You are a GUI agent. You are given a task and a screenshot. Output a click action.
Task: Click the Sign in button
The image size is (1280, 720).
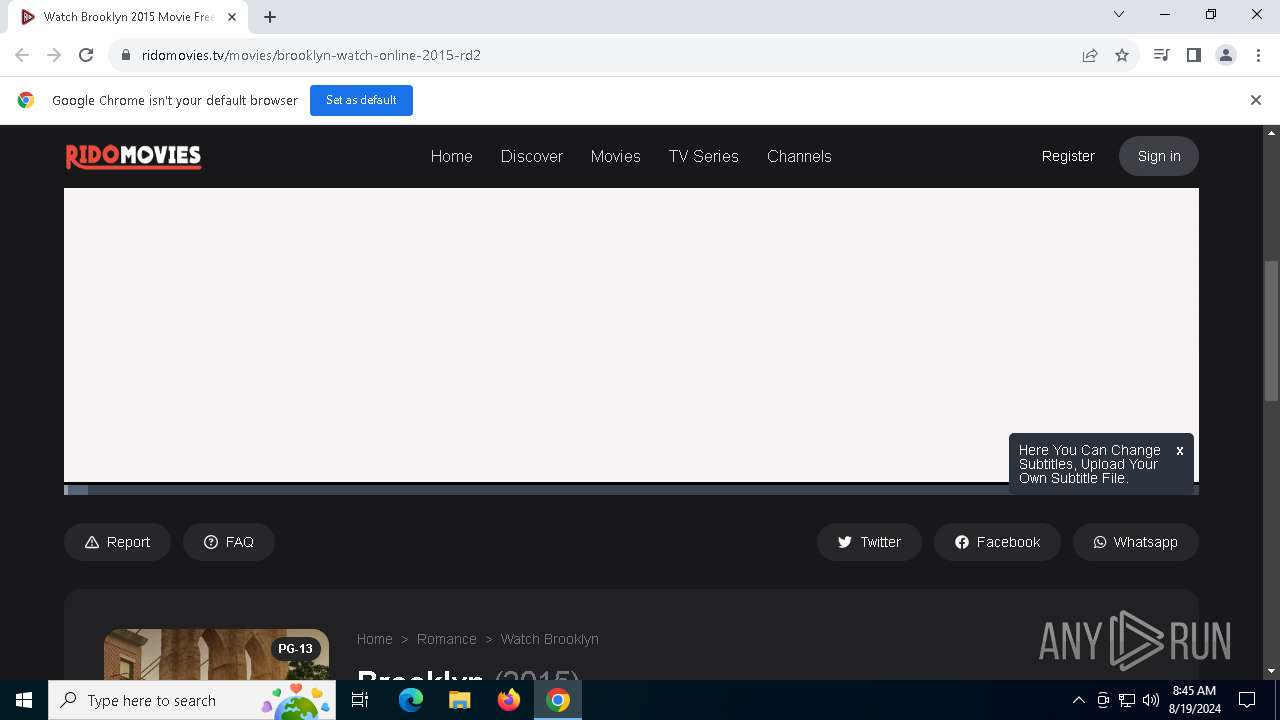1159,156
